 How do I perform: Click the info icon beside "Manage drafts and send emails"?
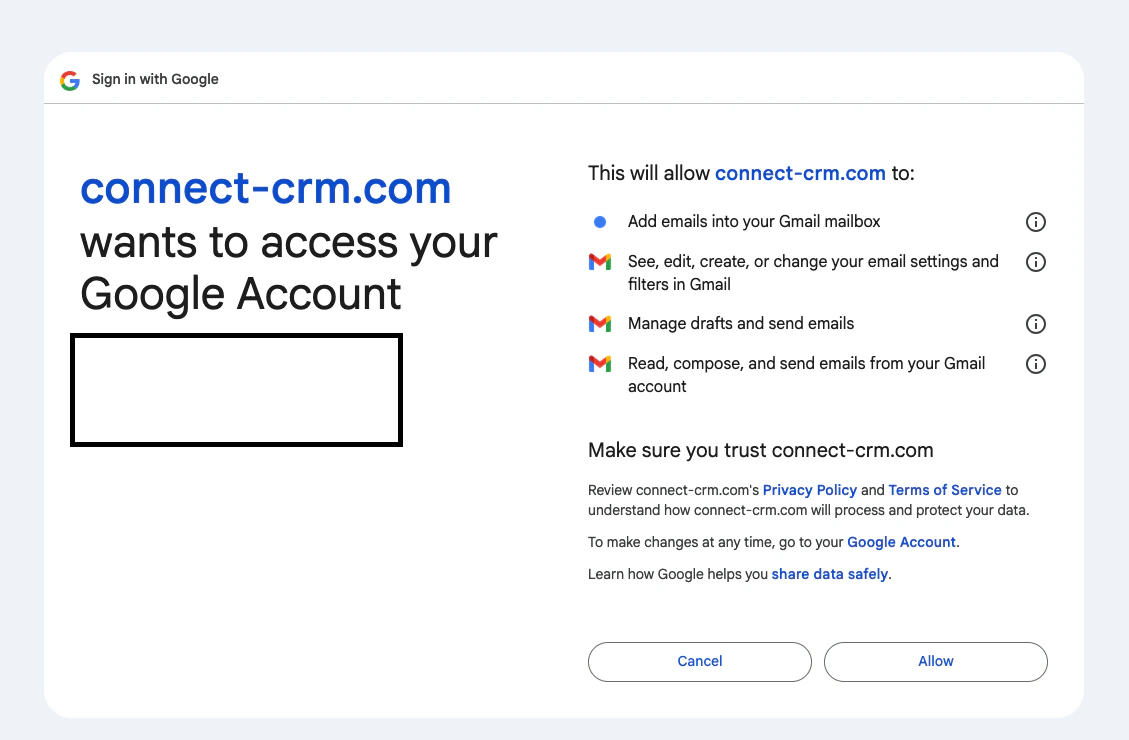(x=1036, y=323)
